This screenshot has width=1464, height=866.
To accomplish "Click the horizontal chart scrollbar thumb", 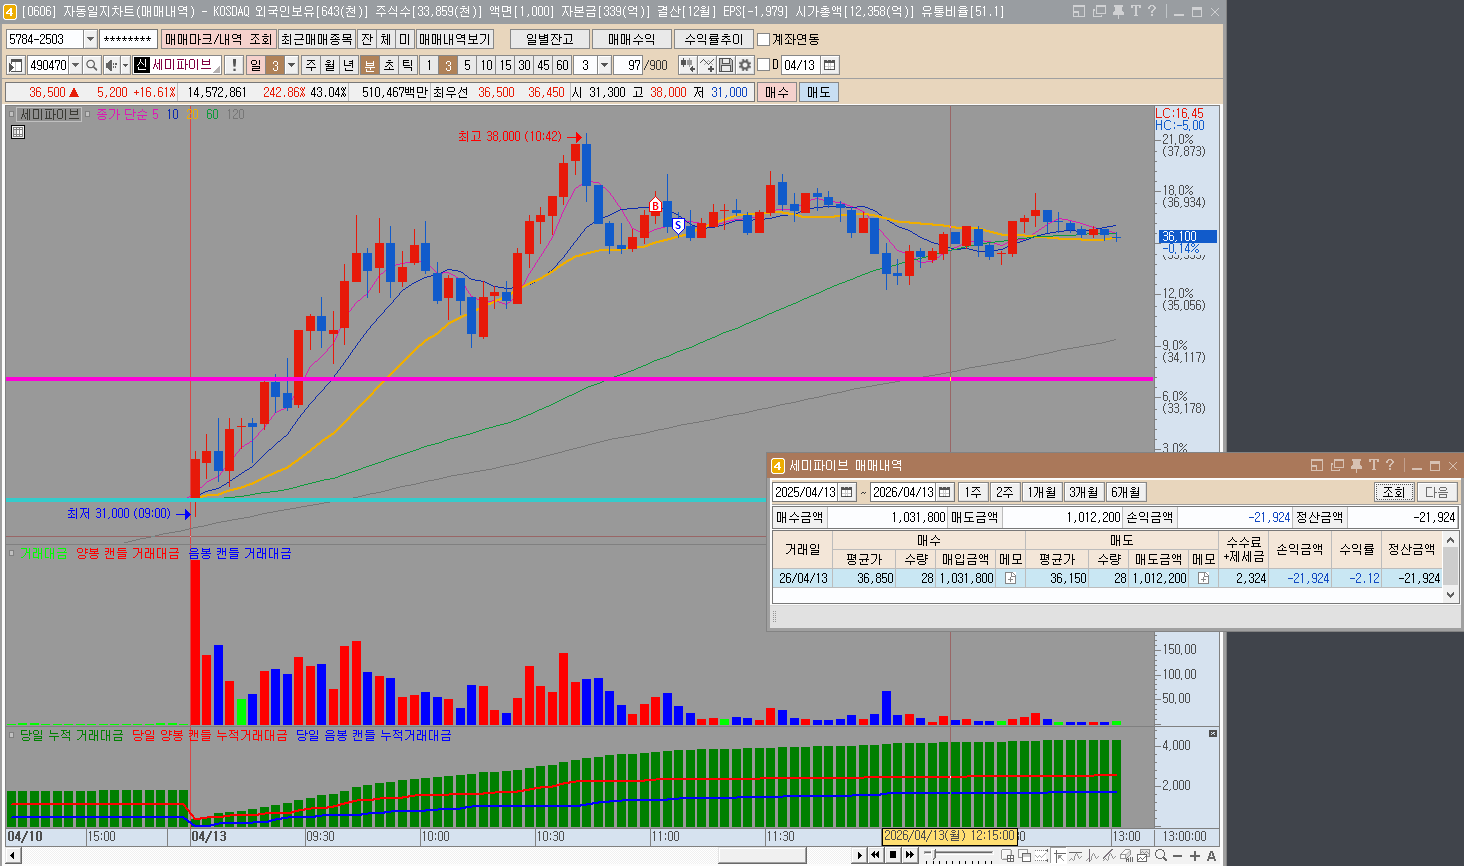I will point(762,856).
